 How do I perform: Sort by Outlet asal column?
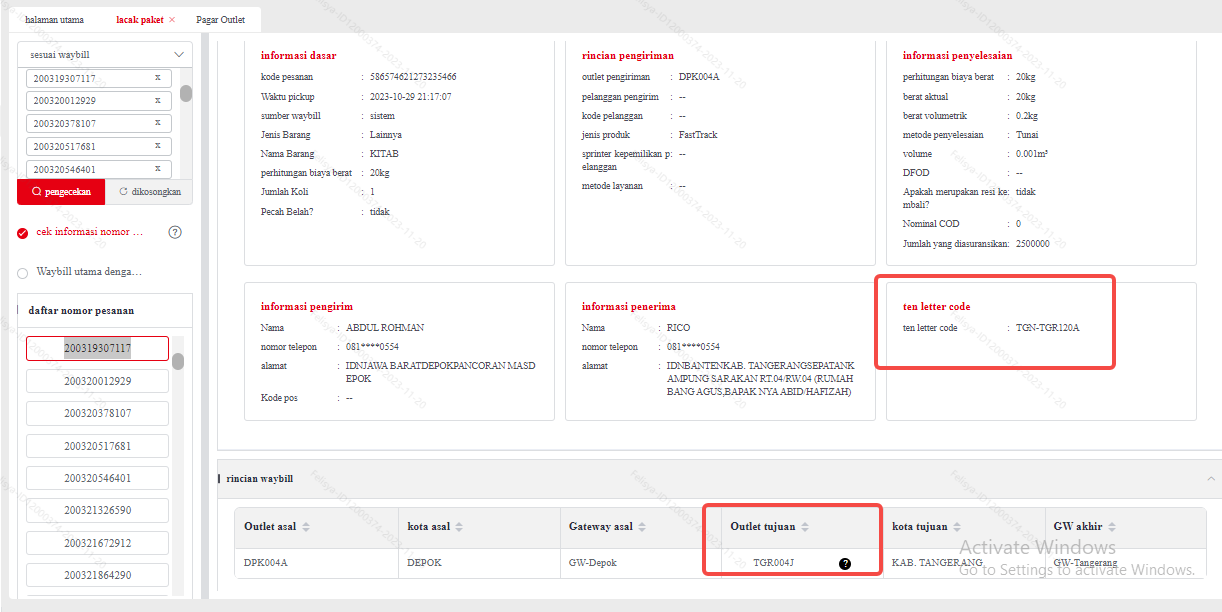click(306, 527)
